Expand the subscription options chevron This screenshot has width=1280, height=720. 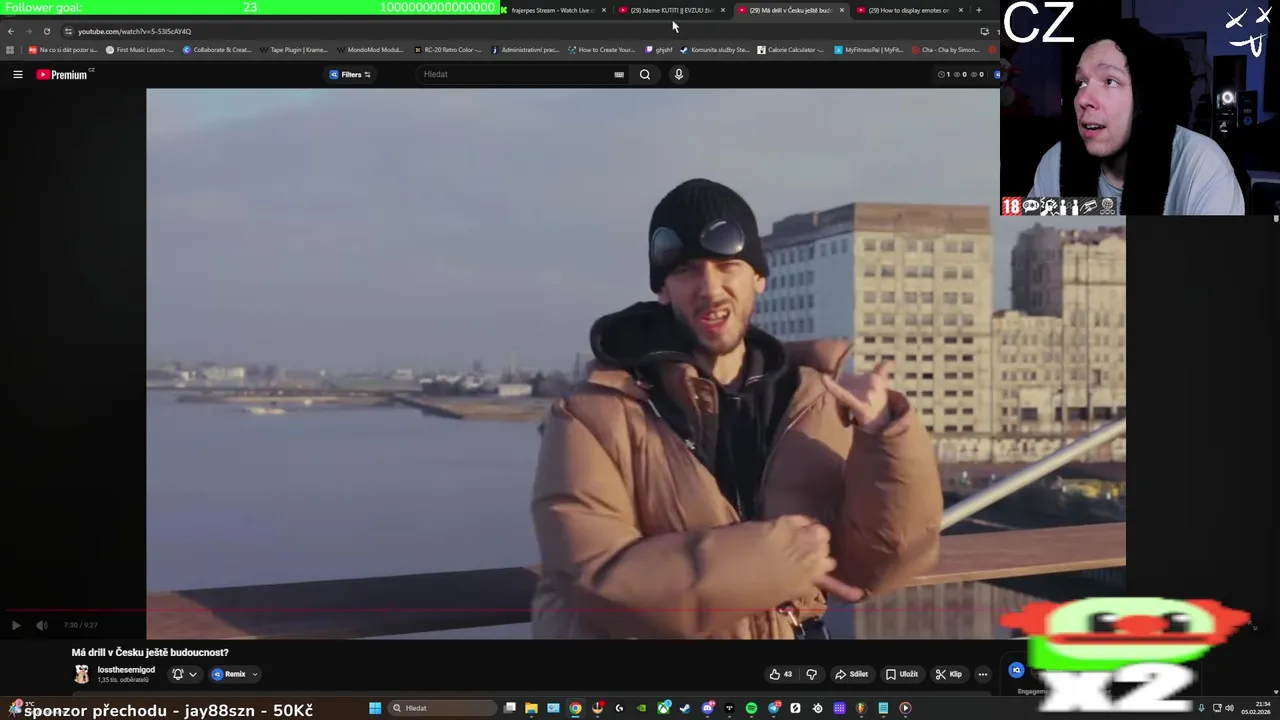pos(193,674)
